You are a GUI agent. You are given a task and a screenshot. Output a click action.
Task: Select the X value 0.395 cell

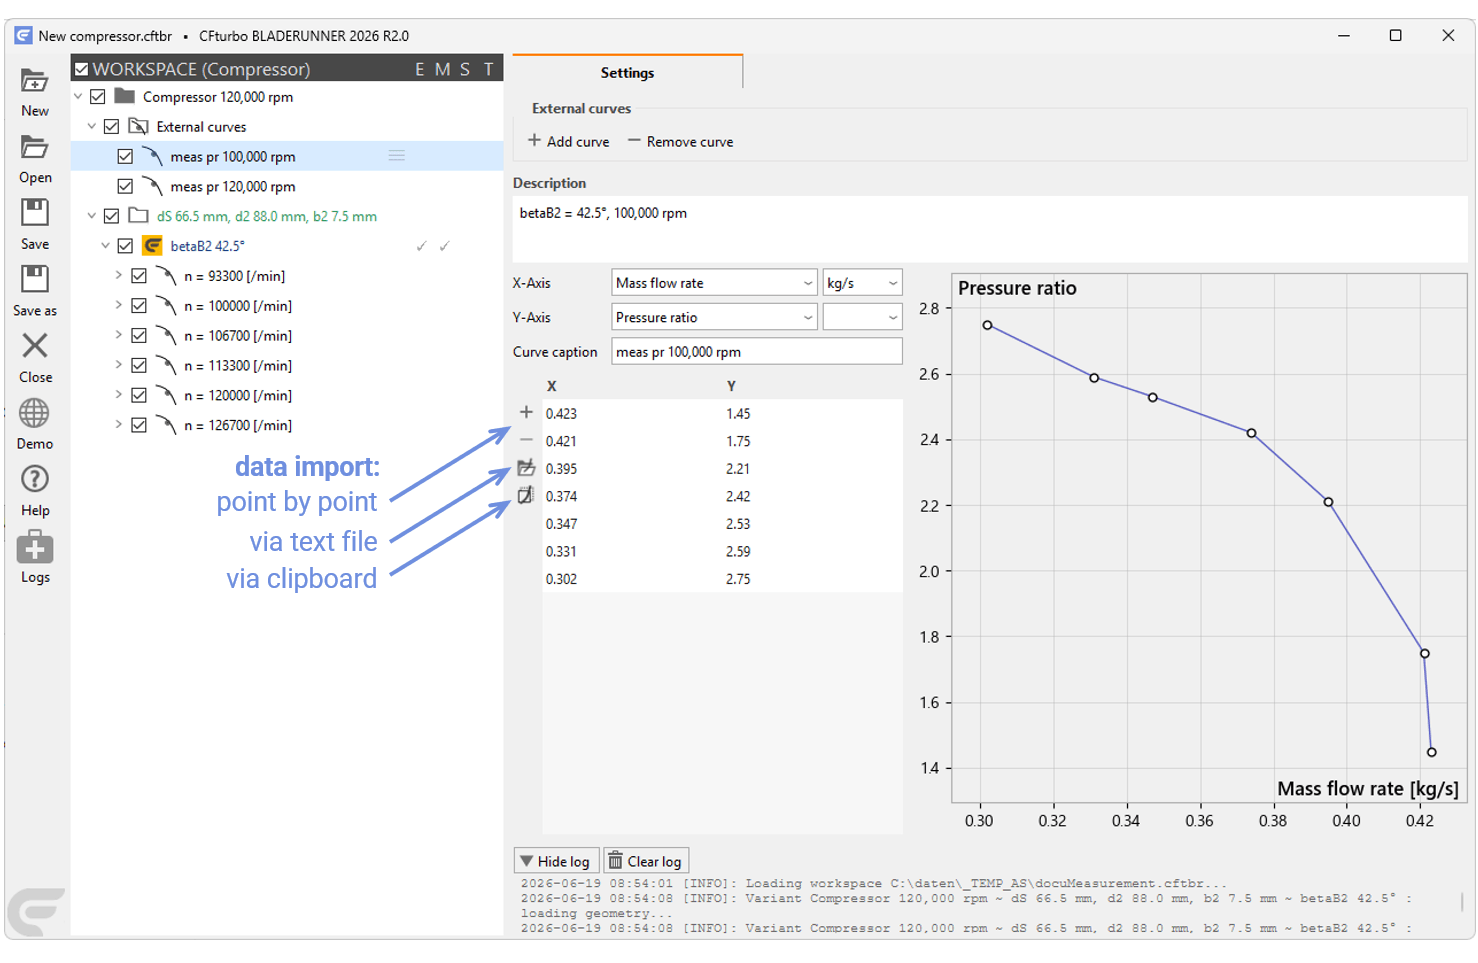pyautogui.click(x=561, y=468)
